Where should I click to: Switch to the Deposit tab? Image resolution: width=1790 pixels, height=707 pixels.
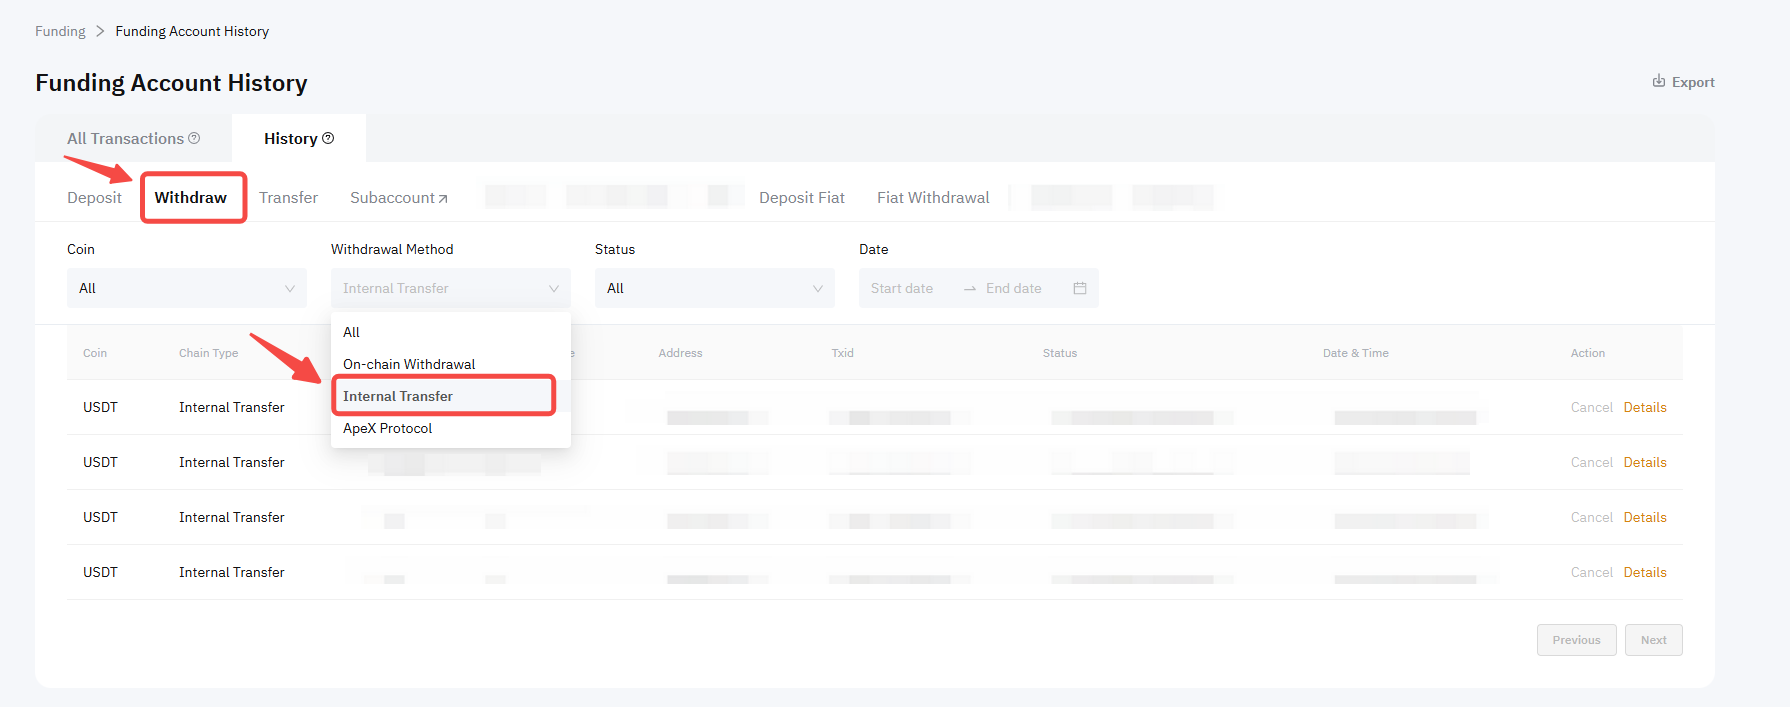(94, 198)
